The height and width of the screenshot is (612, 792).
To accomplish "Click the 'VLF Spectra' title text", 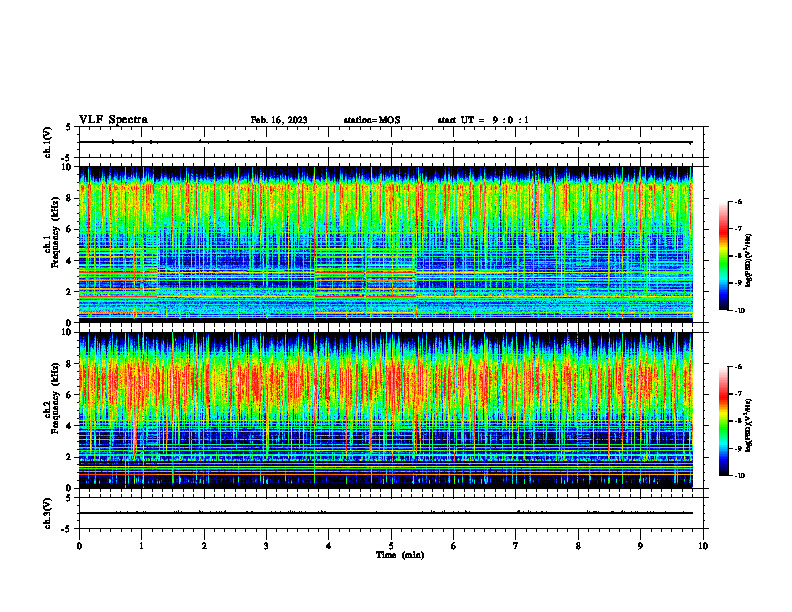I will click(x=113, y=120).
